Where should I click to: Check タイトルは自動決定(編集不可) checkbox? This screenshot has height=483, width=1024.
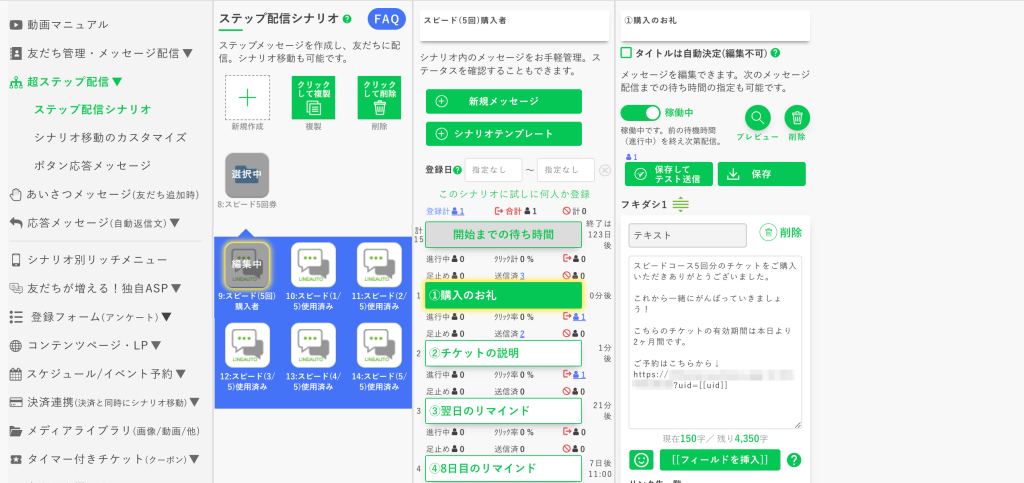click(x=626, y=53)
